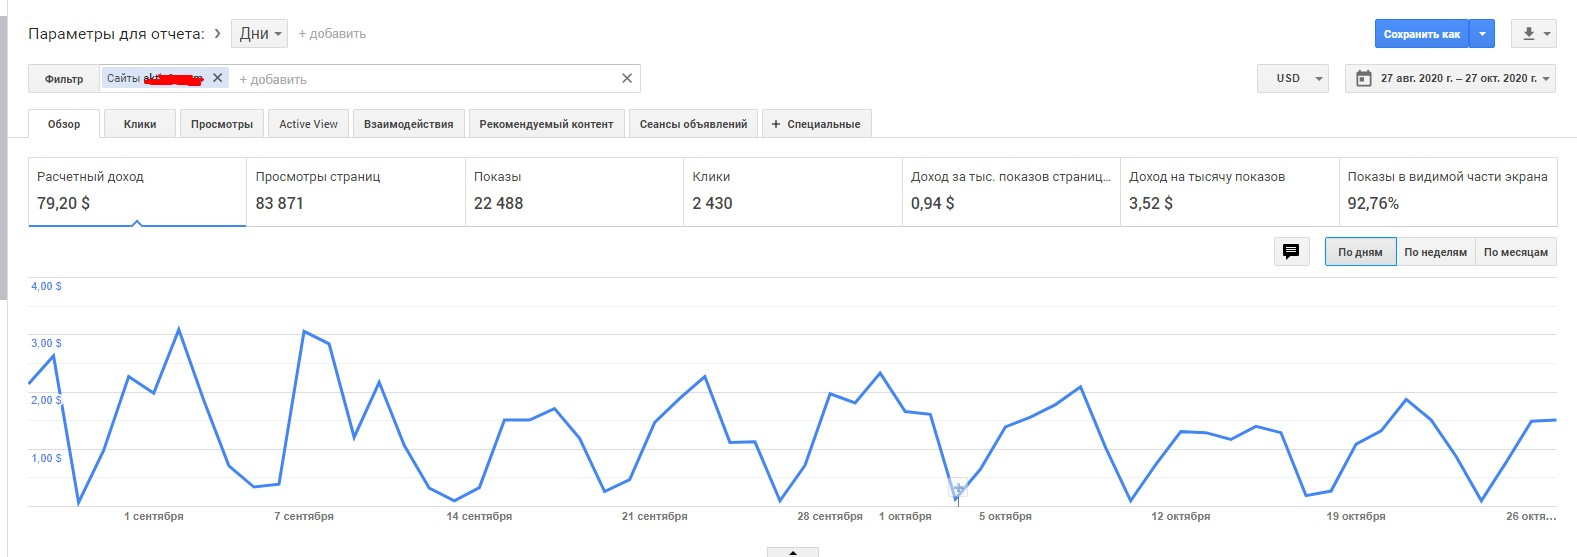Image resolution: width=1577 pixels, height=557 pixels.
Task: Open the Просмотры tab
Action: pyautogui.click(x=222, y=124)
